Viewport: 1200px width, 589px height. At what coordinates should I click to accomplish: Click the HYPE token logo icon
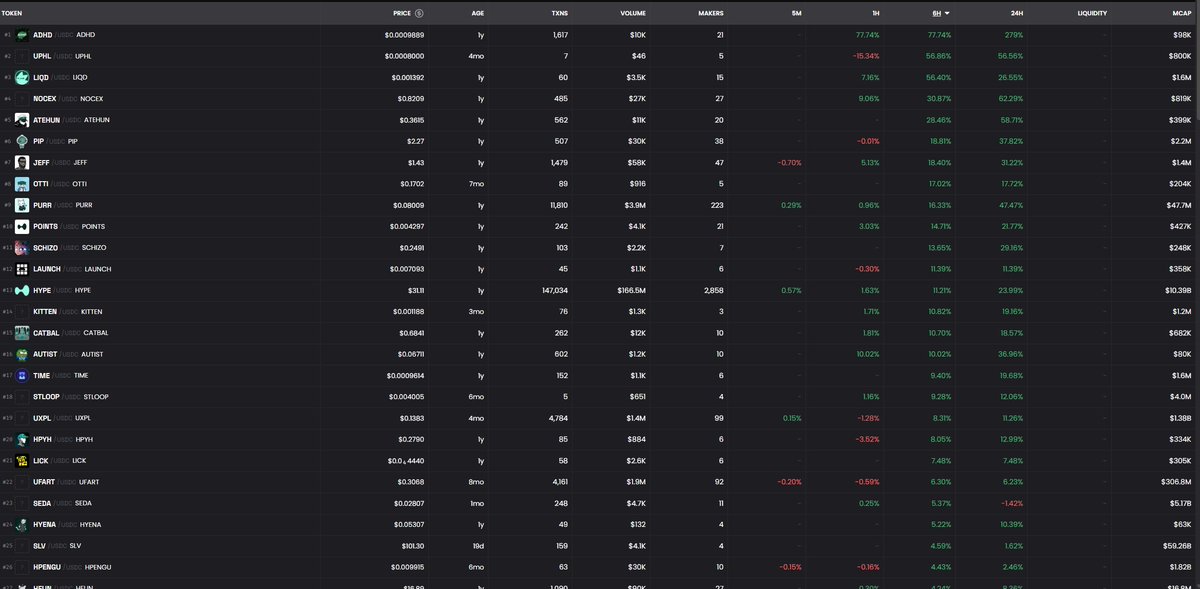(22, 290)
